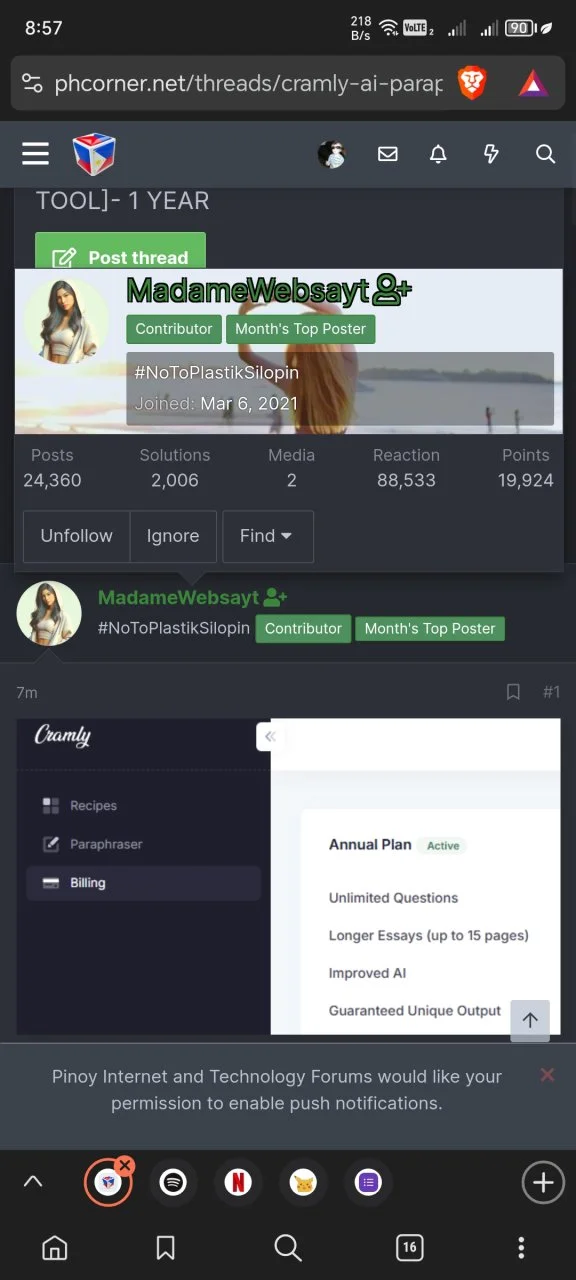Open What's new lightning icon
The width and height of the screenshot is (576, 1280).
[491, 154]
